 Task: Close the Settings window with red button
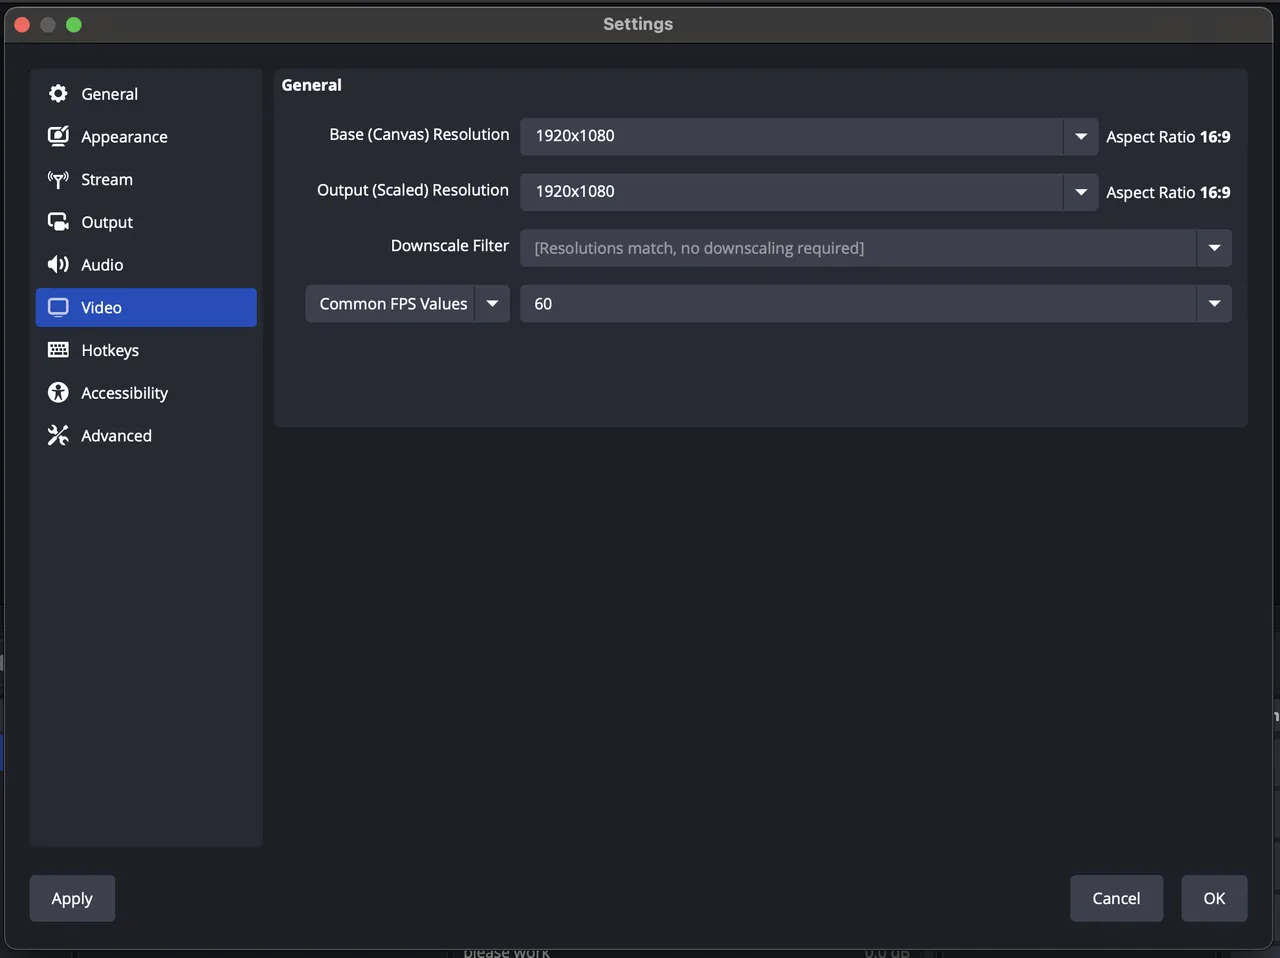[x=22, y=24]
